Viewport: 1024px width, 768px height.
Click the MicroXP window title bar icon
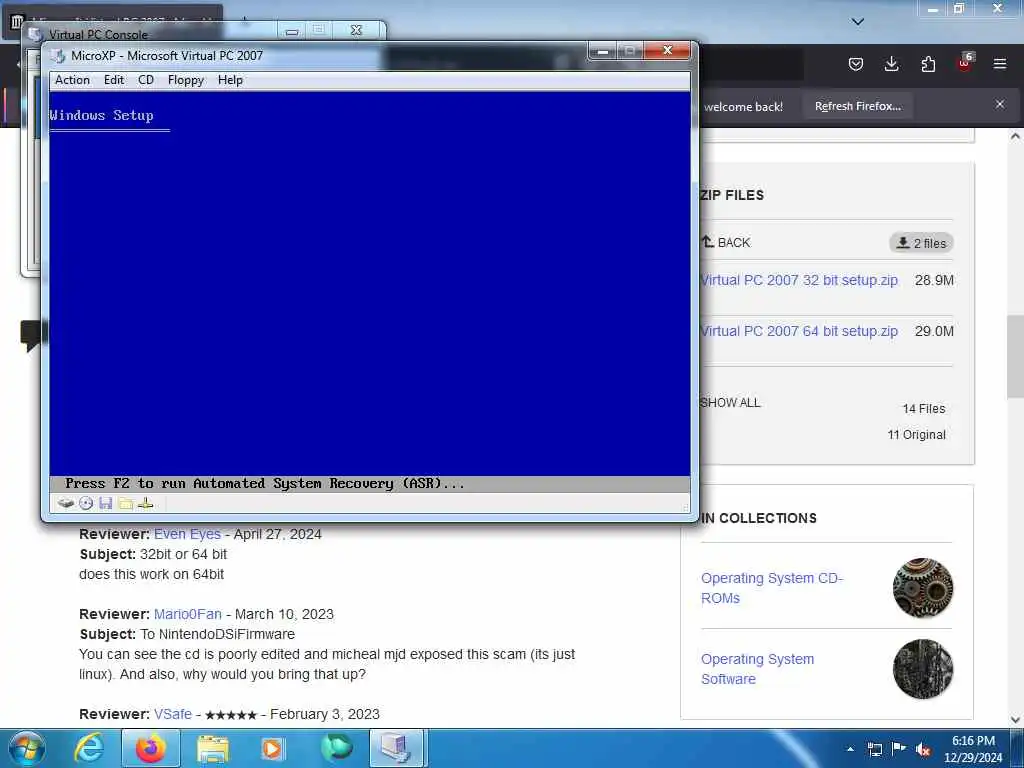tap(59, 56)
